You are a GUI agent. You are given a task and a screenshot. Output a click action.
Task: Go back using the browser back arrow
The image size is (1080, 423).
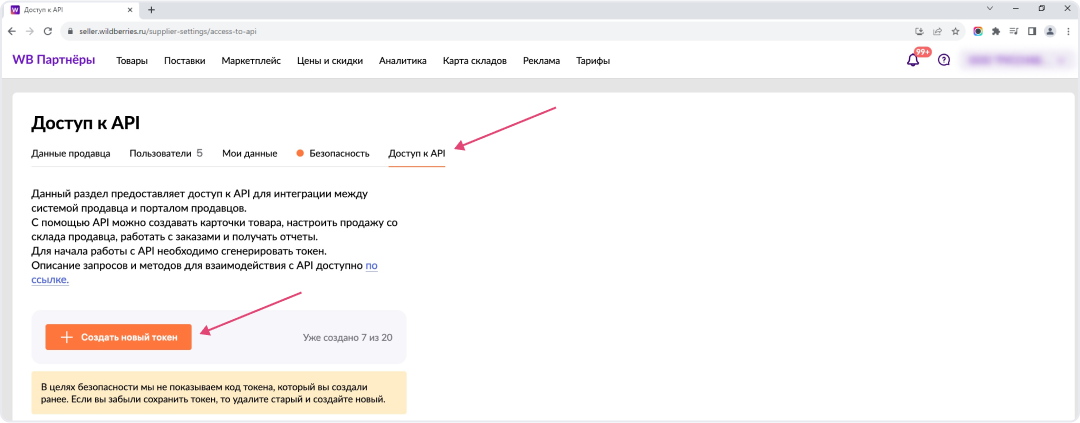(x=11, y=31)
